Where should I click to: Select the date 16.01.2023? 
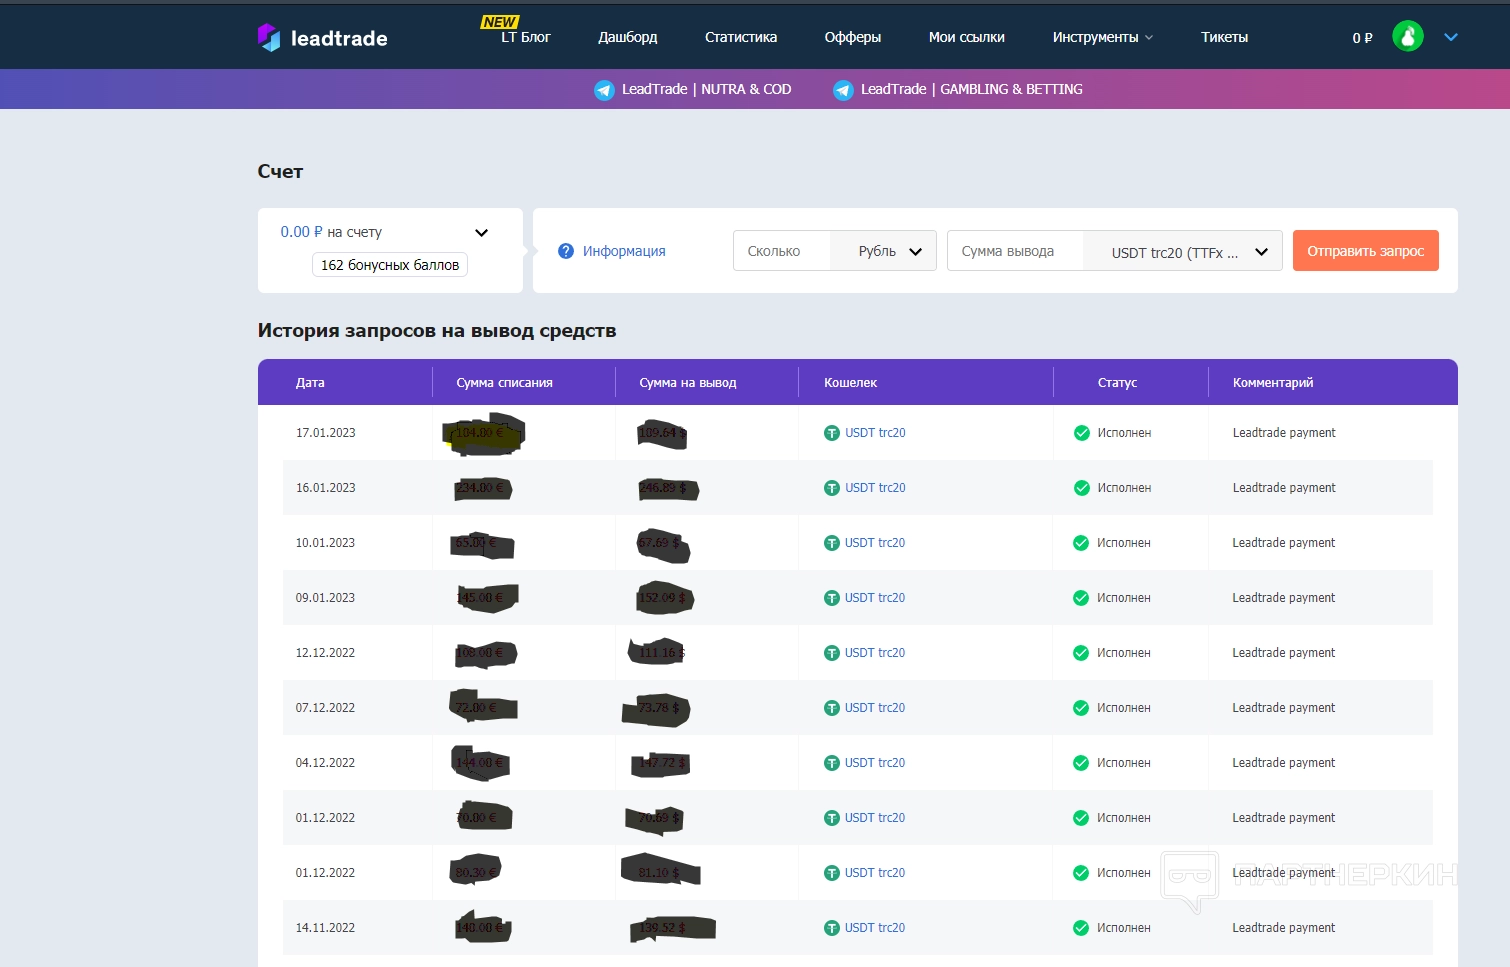pyautogui.click(x=325, y=488)
